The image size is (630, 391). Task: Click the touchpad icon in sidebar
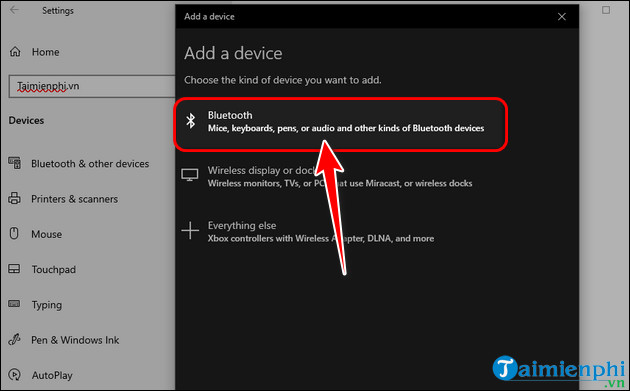click(x=14, y=268)
